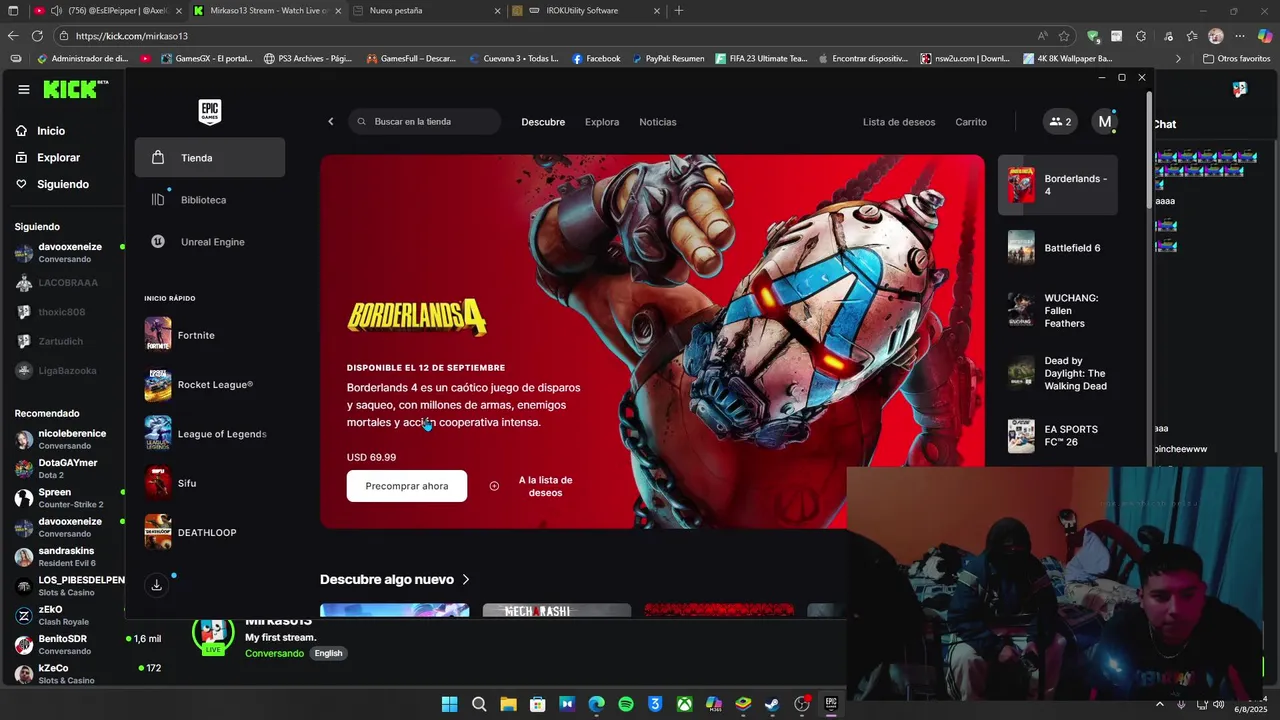
Task: Open the M profile avatar
Action: (x=1105, y=122)
